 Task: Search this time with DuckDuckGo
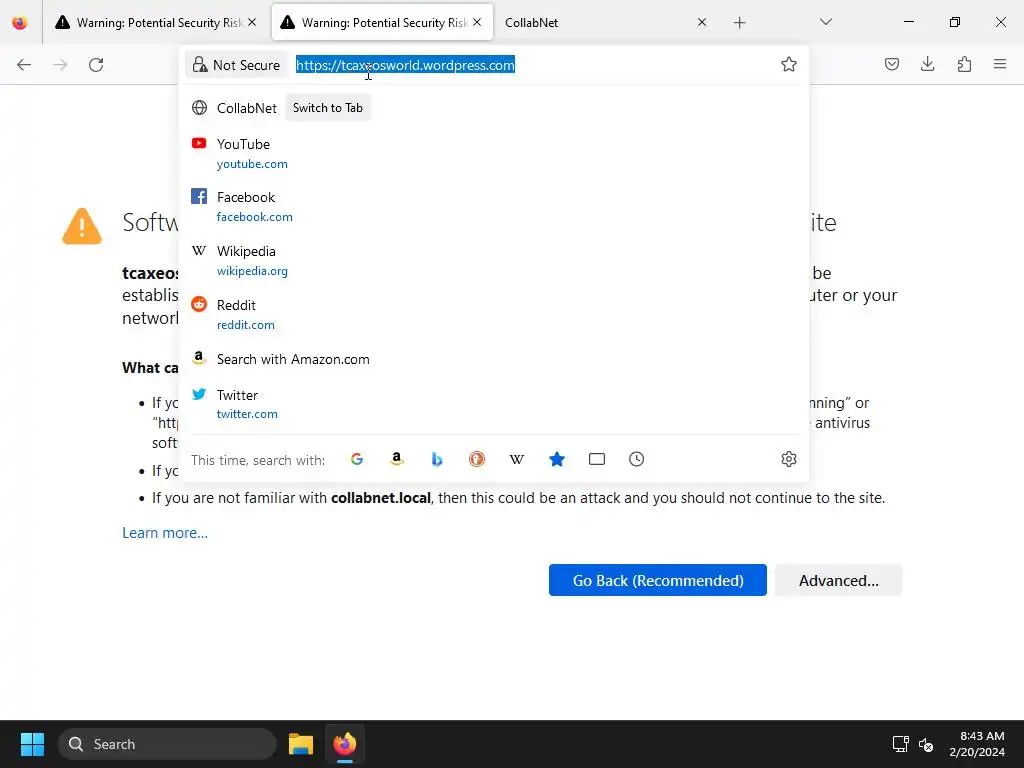coord(477,459)
